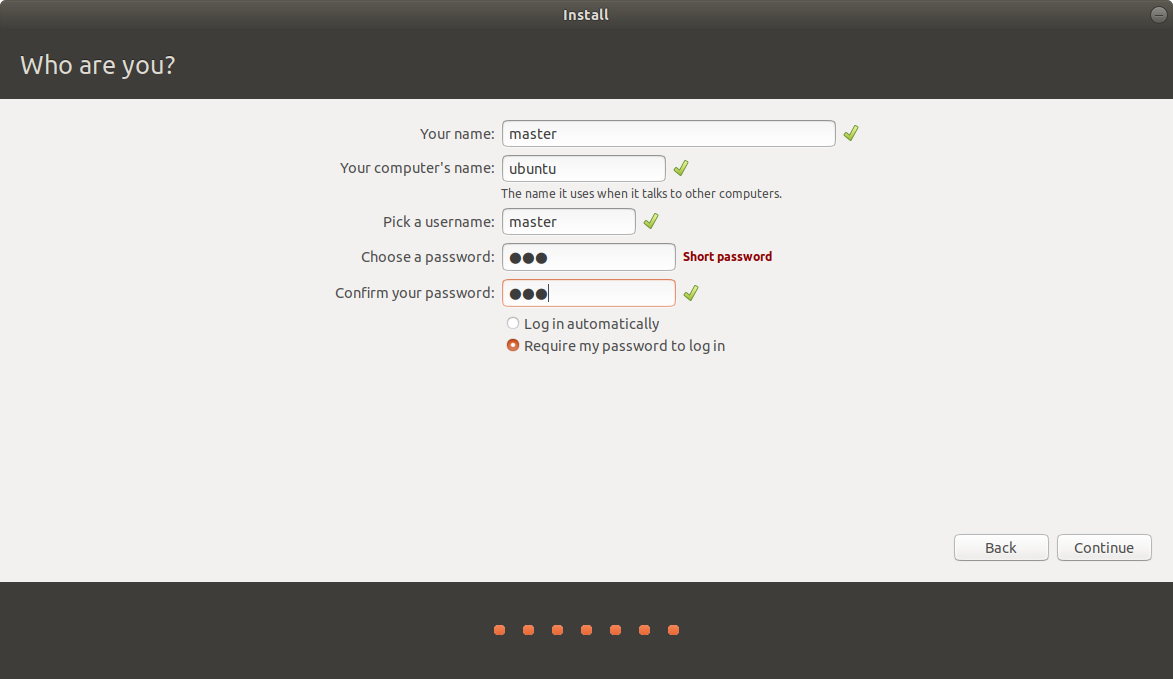Select the Log in automatically option
Screen dimensions: 1173x679
[584, 324]
